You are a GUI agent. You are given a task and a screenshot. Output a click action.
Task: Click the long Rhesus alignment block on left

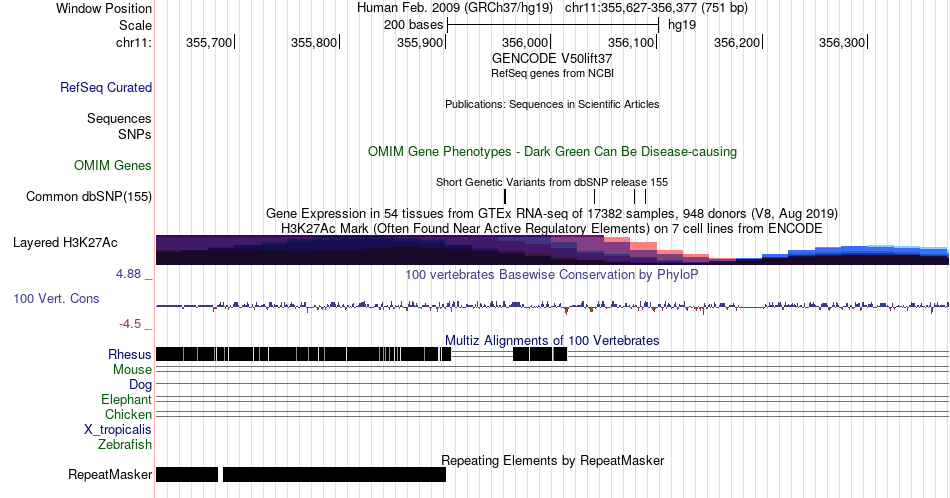304,354
